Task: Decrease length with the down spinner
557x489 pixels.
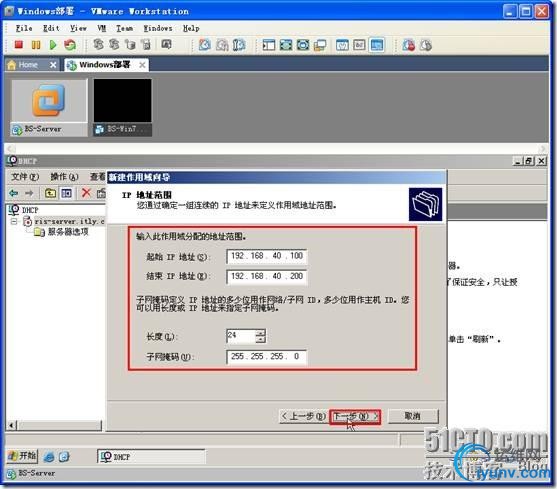Action: (x=261, y=339)
